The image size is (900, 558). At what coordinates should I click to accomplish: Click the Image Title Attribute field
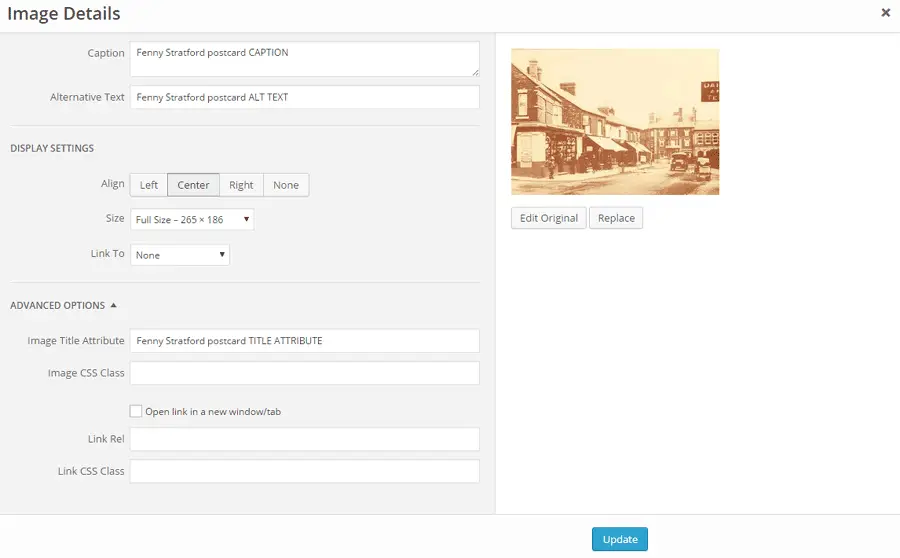coord(304,340)
